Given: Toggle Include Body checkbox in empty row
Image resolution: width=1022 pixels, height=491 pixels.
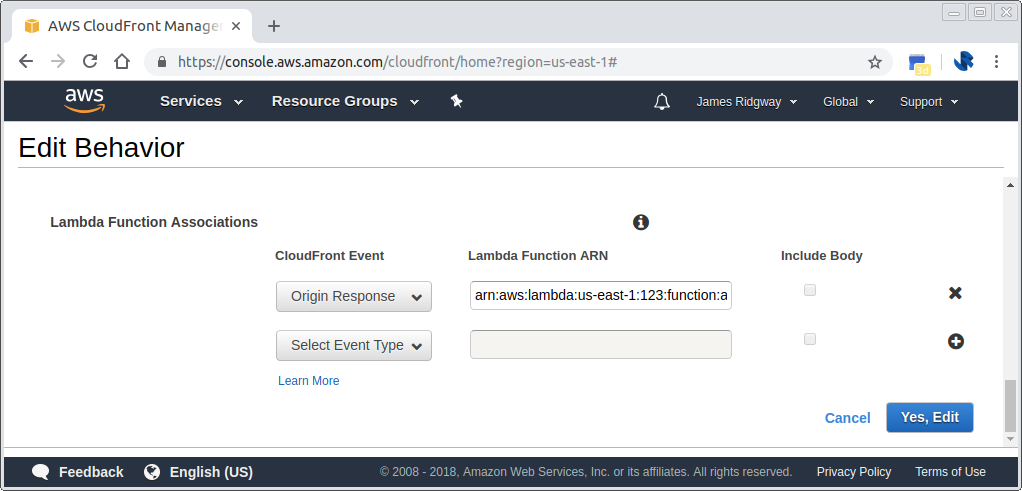Looking at the screenshot, I should [810, 339].
